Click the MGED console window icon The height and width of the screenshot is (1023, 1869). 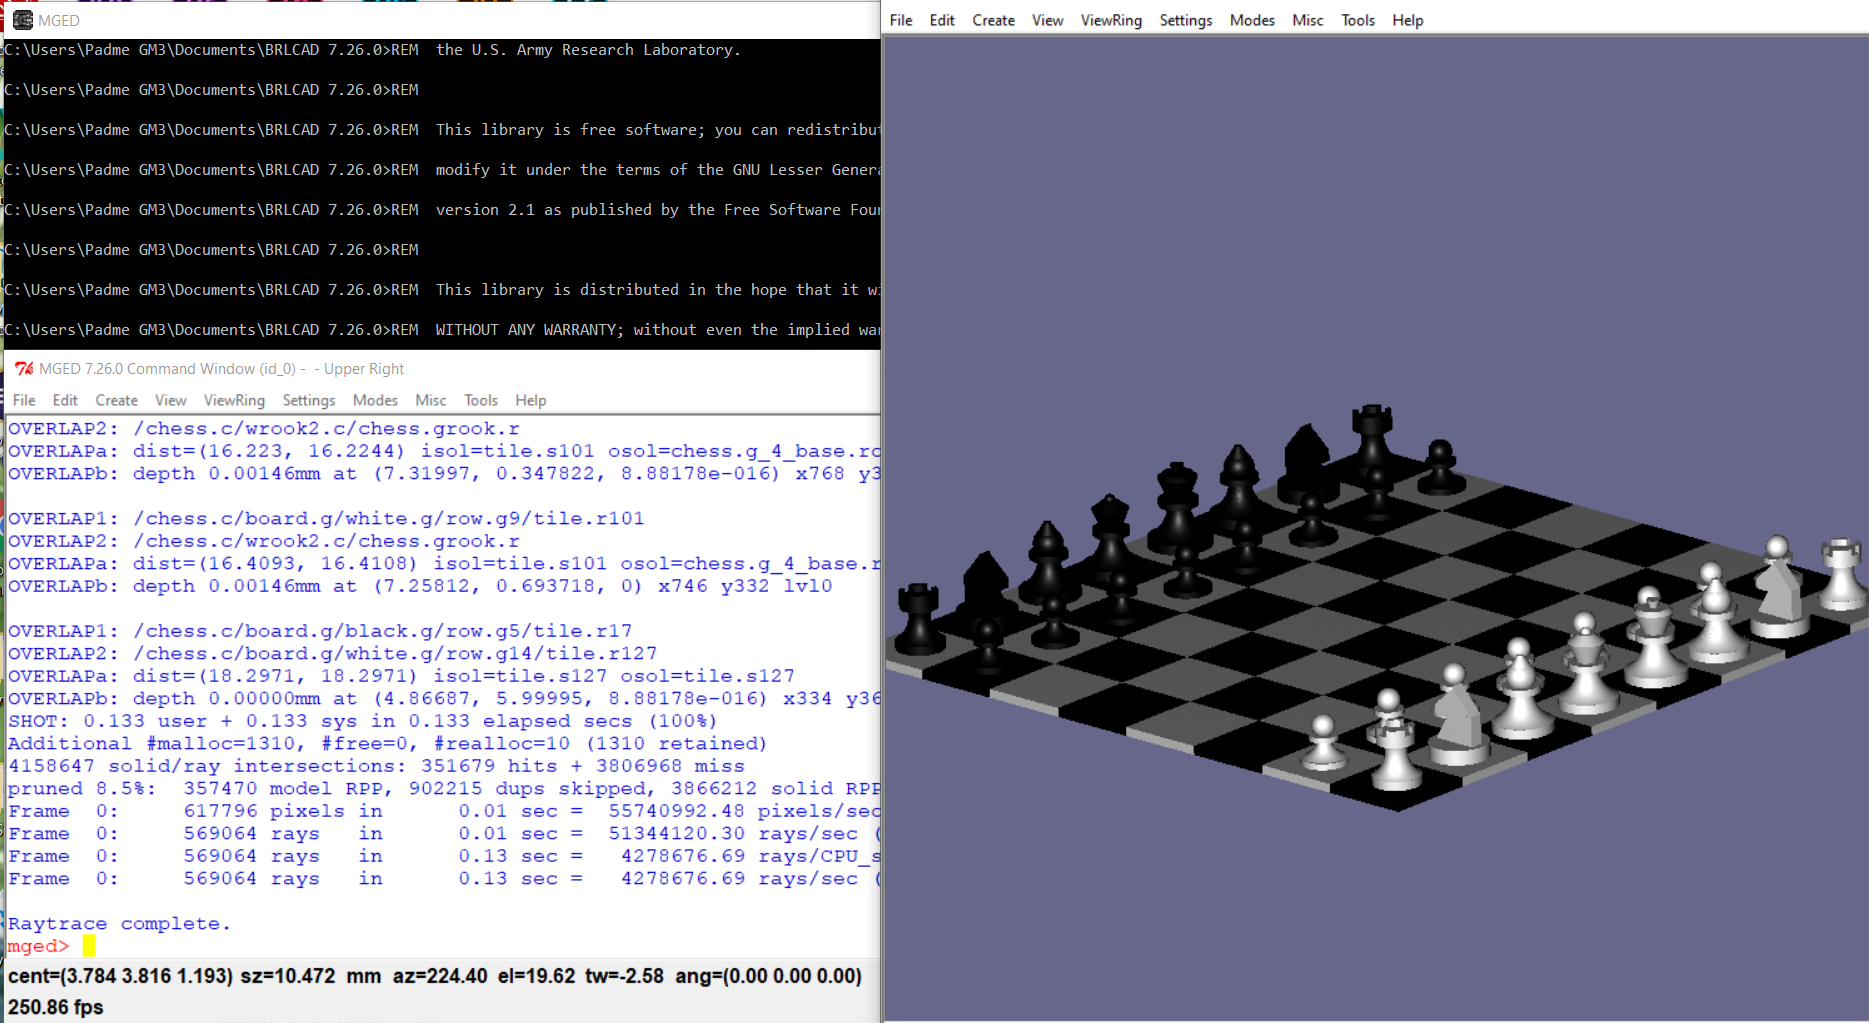pos(22,20)
